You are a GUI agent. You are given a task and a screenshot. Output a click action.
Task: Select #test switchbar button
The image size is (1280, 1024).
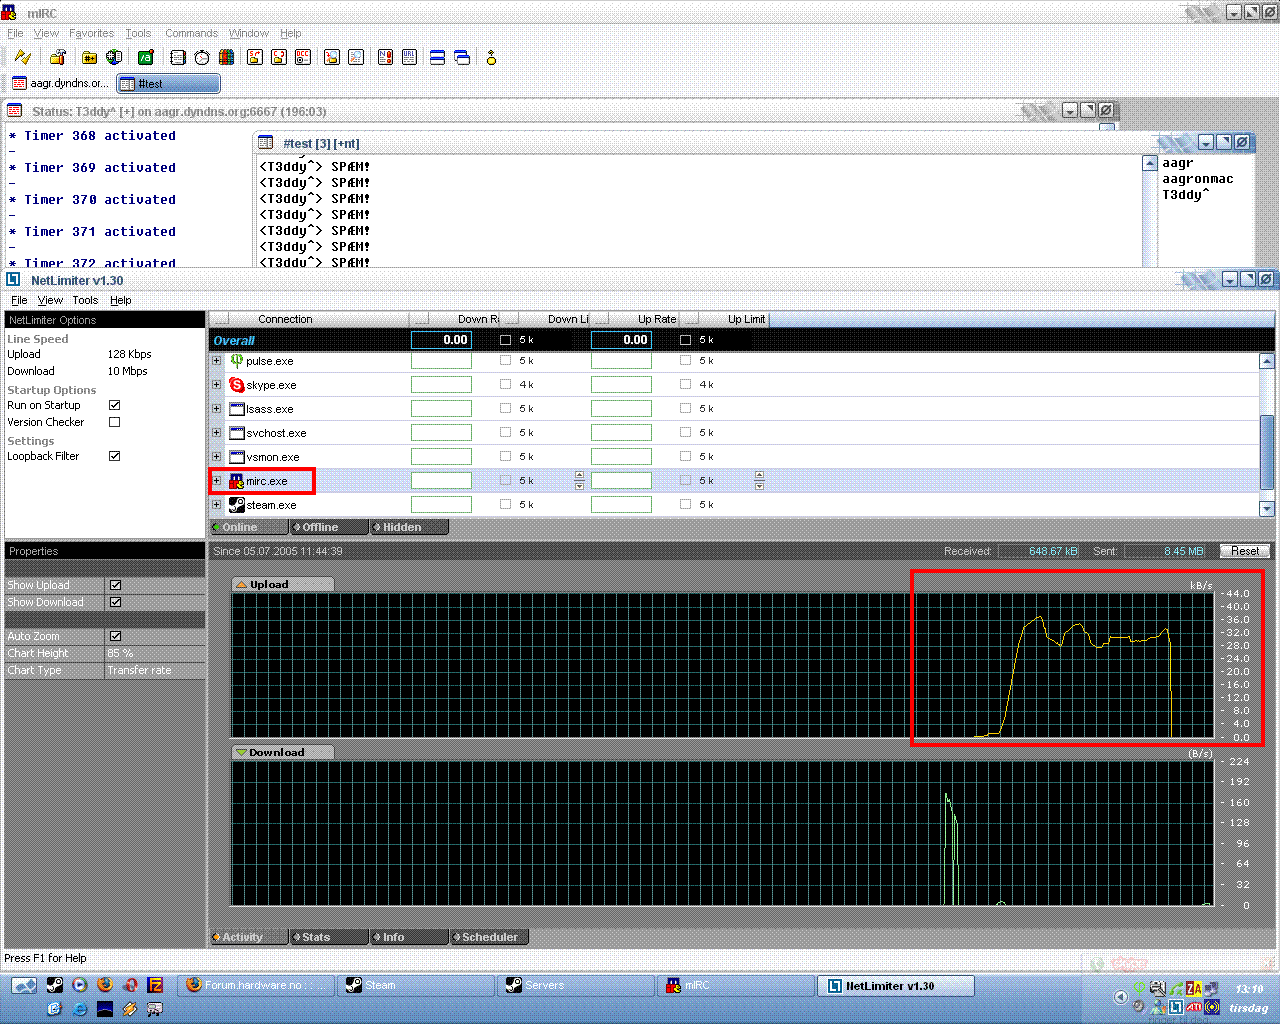click(x=168, y=83)
